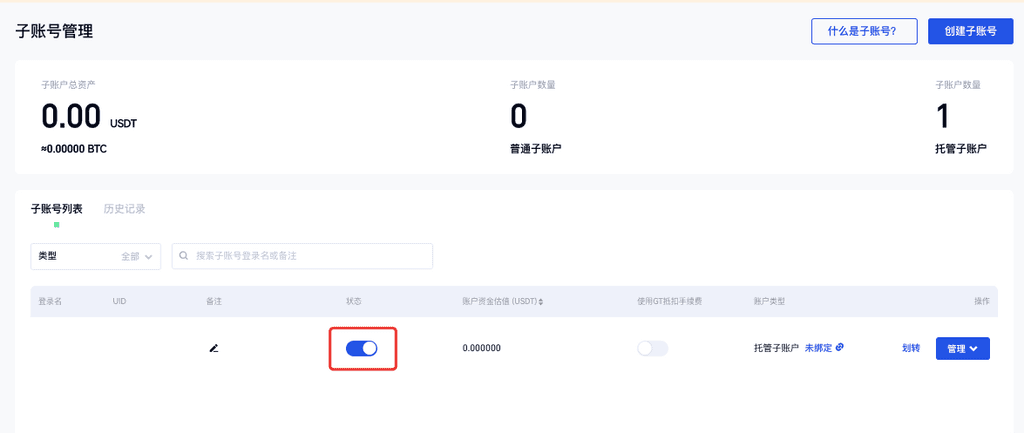The height and width of the screenshot is (433, 1024).
Task: Open the 类型 filter dropdown
Action: click(x=96, y=256)
